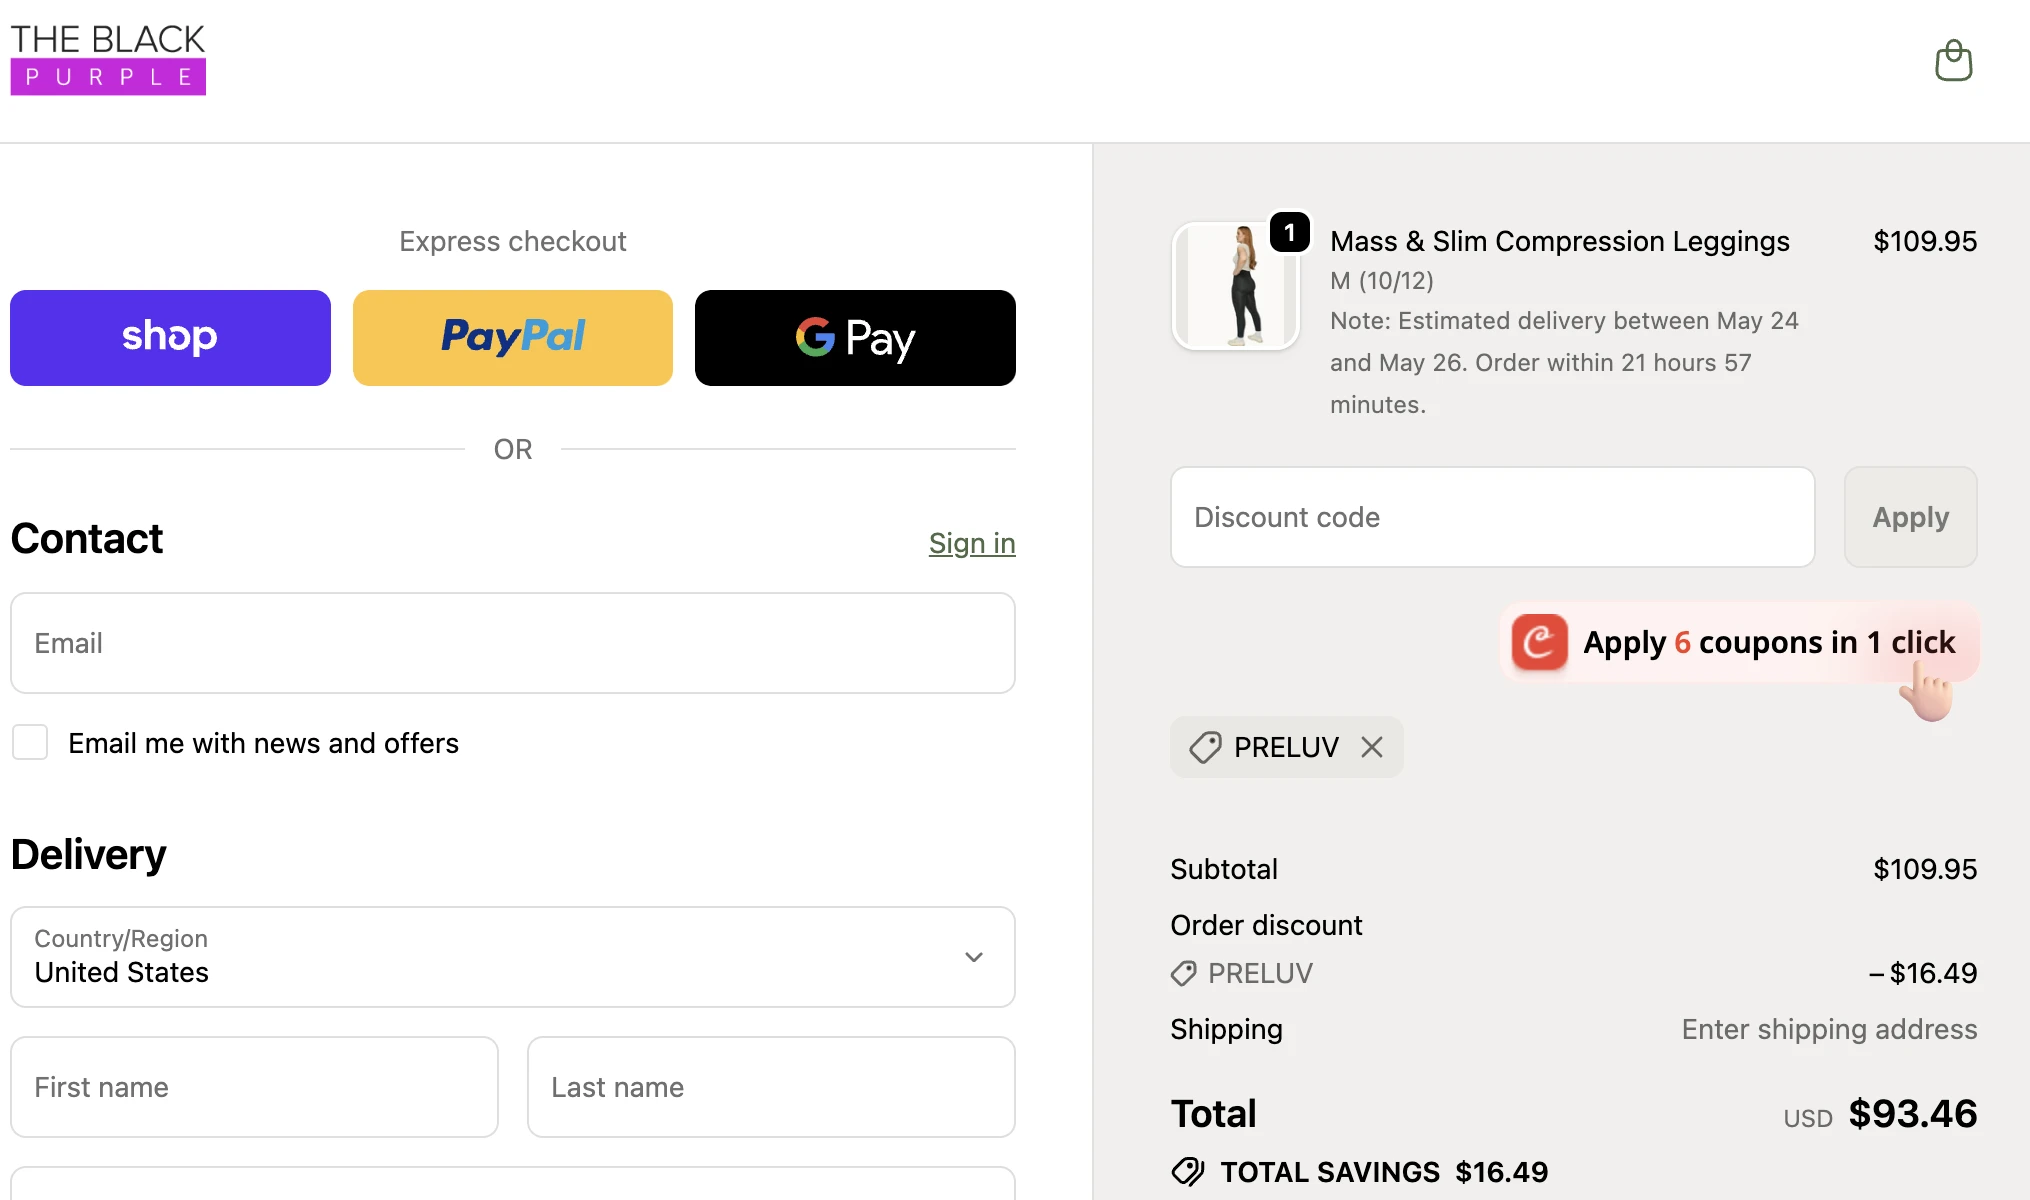Click the coupon extension logo icon
The height and width of the screenshot is (1200, 2030).
tap(1539, 642)
